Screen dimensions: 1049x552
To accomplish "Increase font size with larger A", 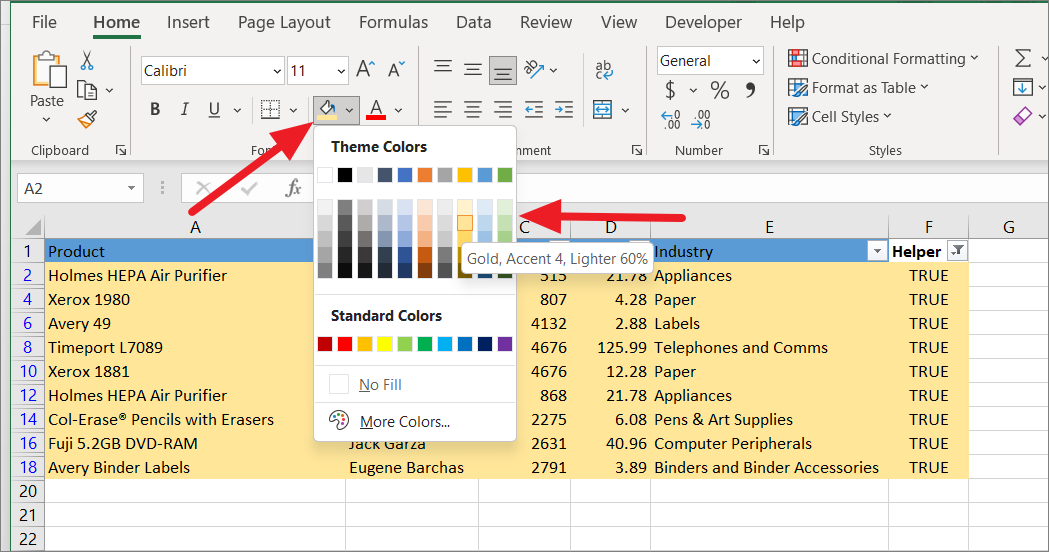I will click(365, 69).
